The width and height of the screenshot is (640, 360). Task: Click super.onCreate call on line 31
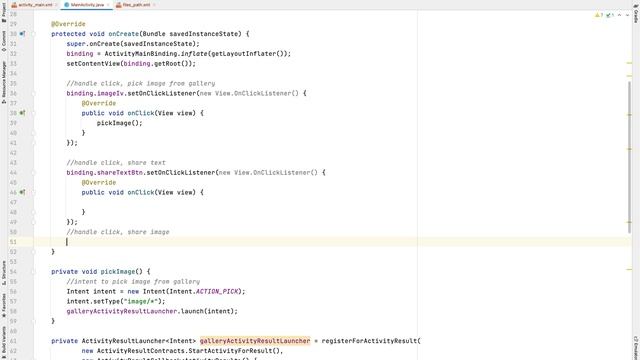point(133,44)
